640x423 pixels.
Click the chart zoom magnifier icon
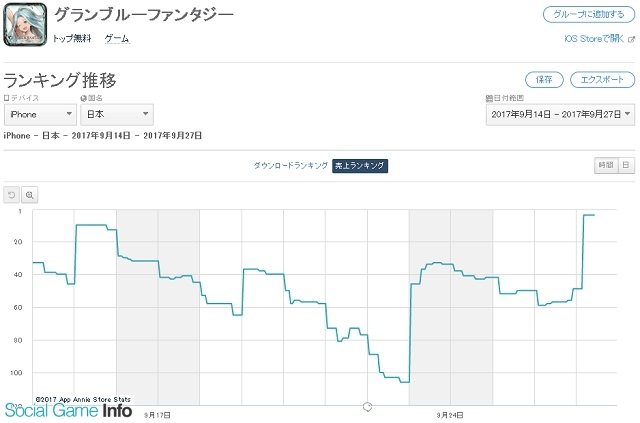[x=29, y=195]
